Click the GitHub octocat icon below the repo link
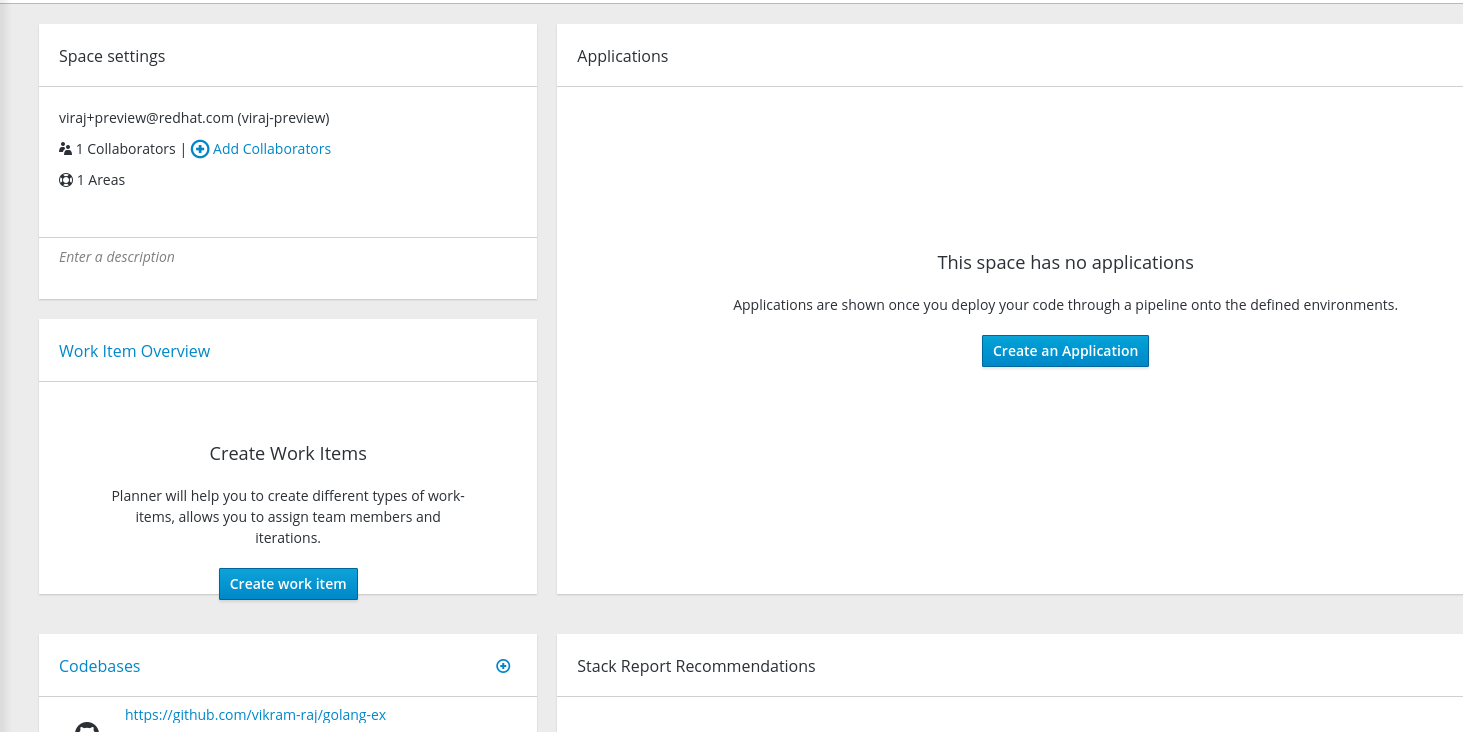Image resolution: width=1463 pixels, height=732 pixels. click(x=87, y=725)
